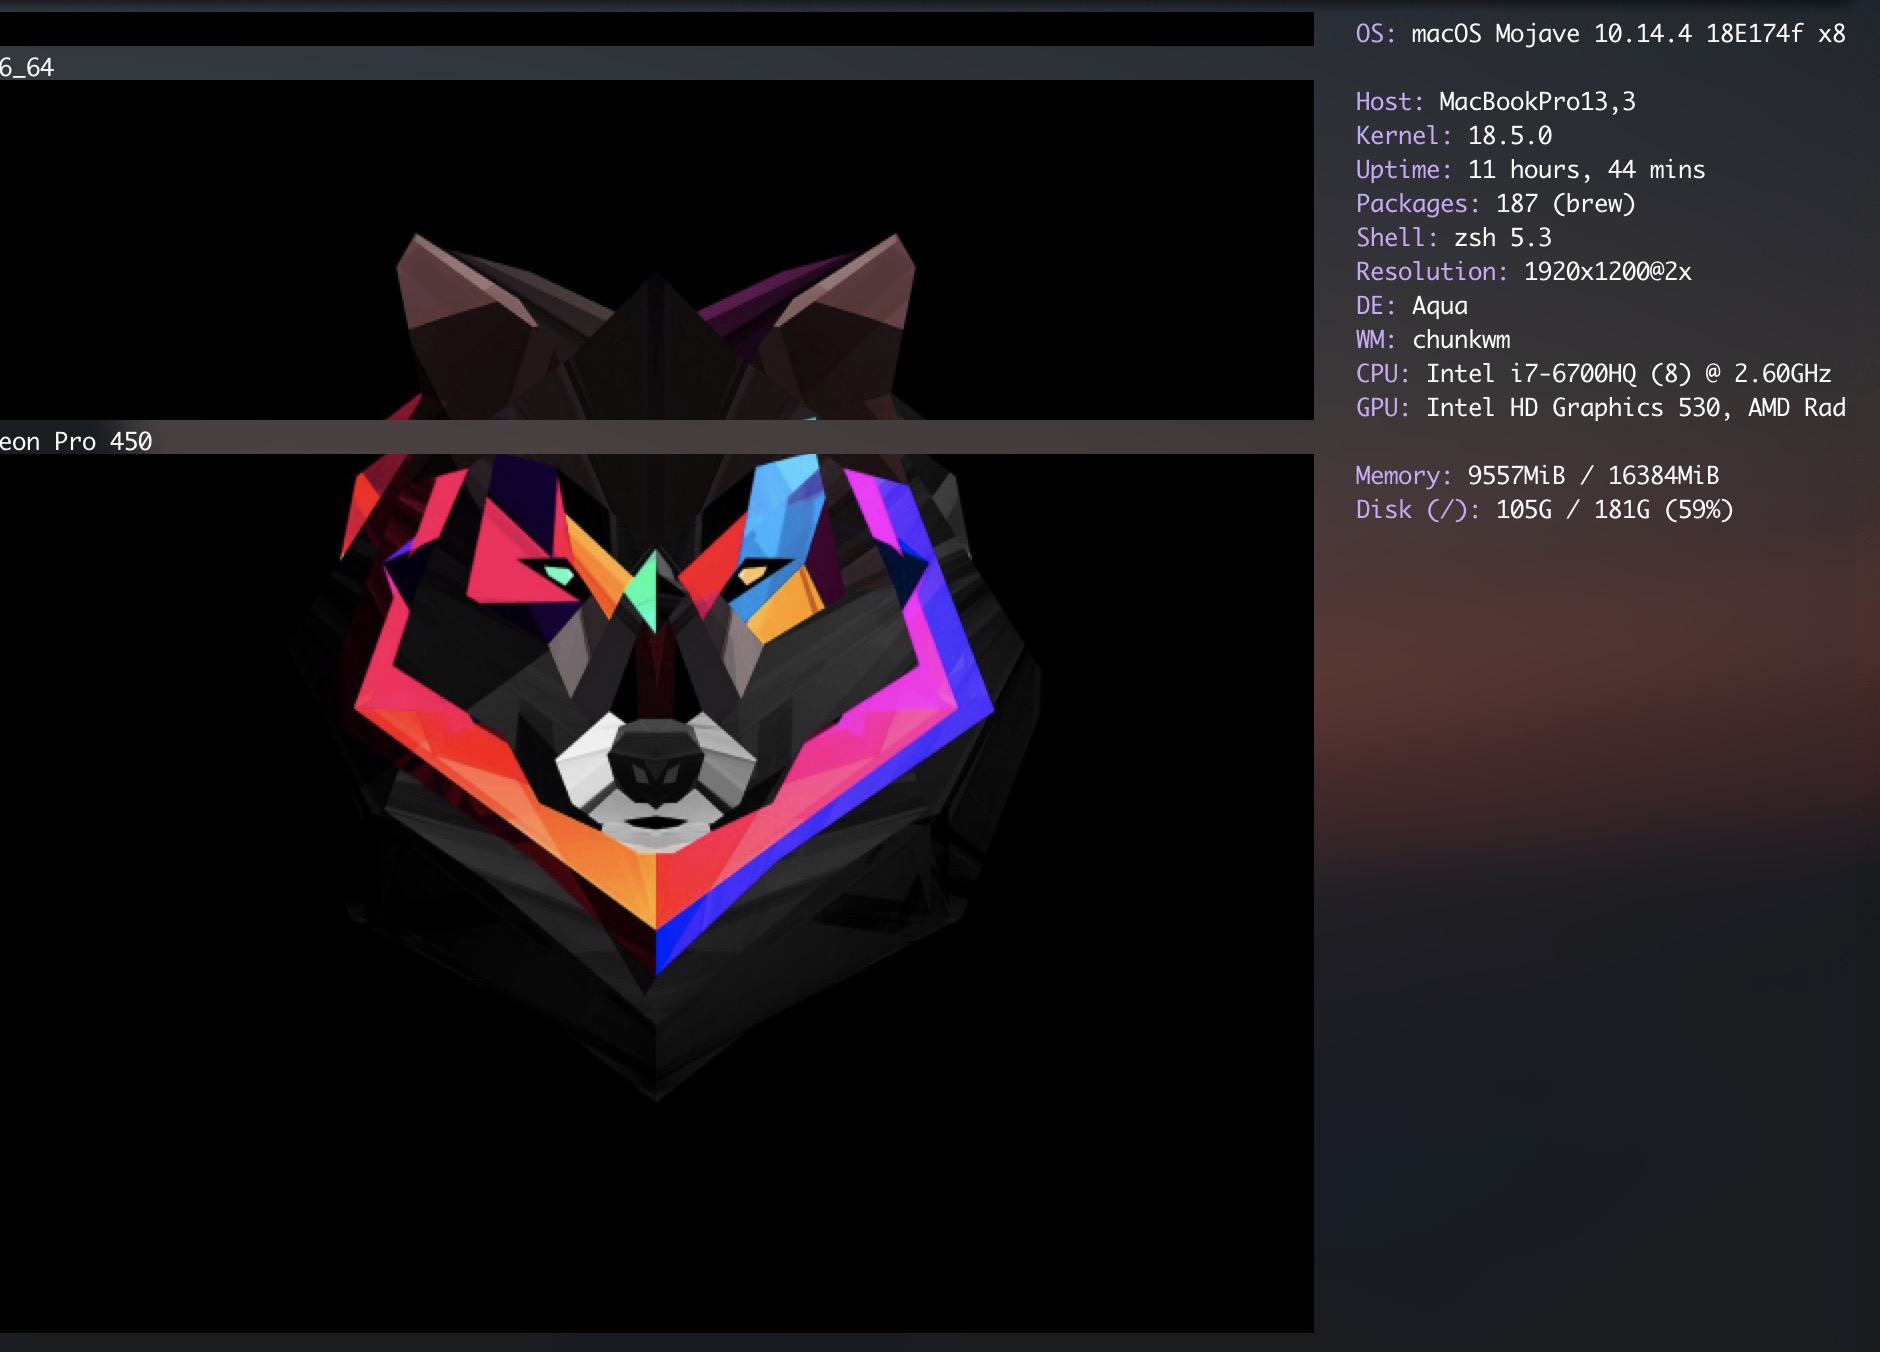Viewport: 1880px width, 1352px height.
Task: Click the OS line reading macOS Mojave 10.14.4
Action: click(1600, 34)
